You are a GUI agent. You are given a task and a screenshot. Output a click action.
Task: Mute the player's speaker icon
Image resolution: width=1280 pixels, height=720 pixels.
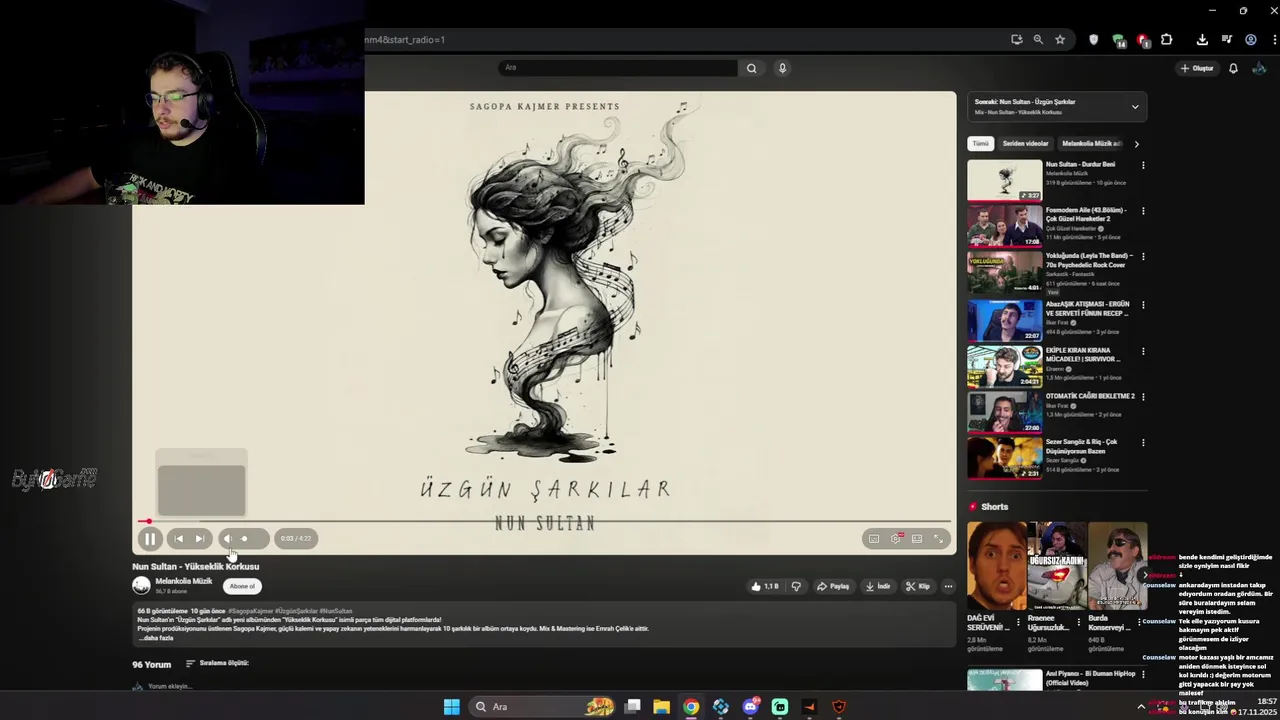[x=227, y=539]
